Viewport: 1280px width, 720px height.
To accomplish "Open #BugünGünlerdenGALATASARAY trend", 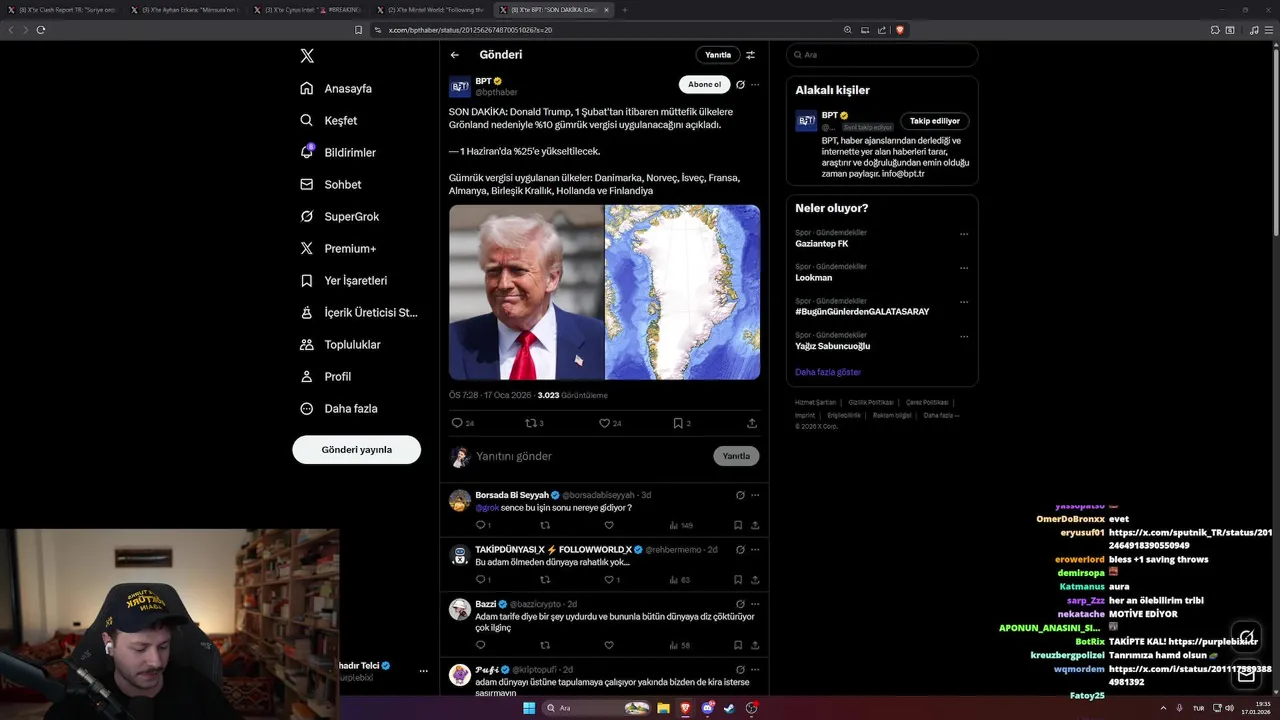I will 862,311.
